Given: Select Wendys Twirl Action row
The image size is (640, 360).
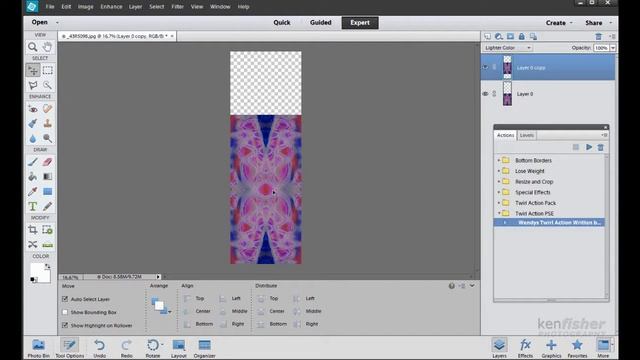Looking at the screenshot, I should [x=549, y=222].
